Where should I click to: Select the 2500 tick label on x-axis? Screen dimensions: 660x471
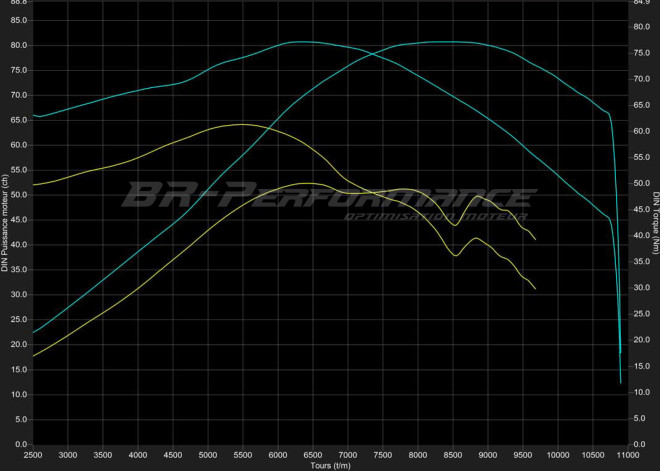point(33,455)
